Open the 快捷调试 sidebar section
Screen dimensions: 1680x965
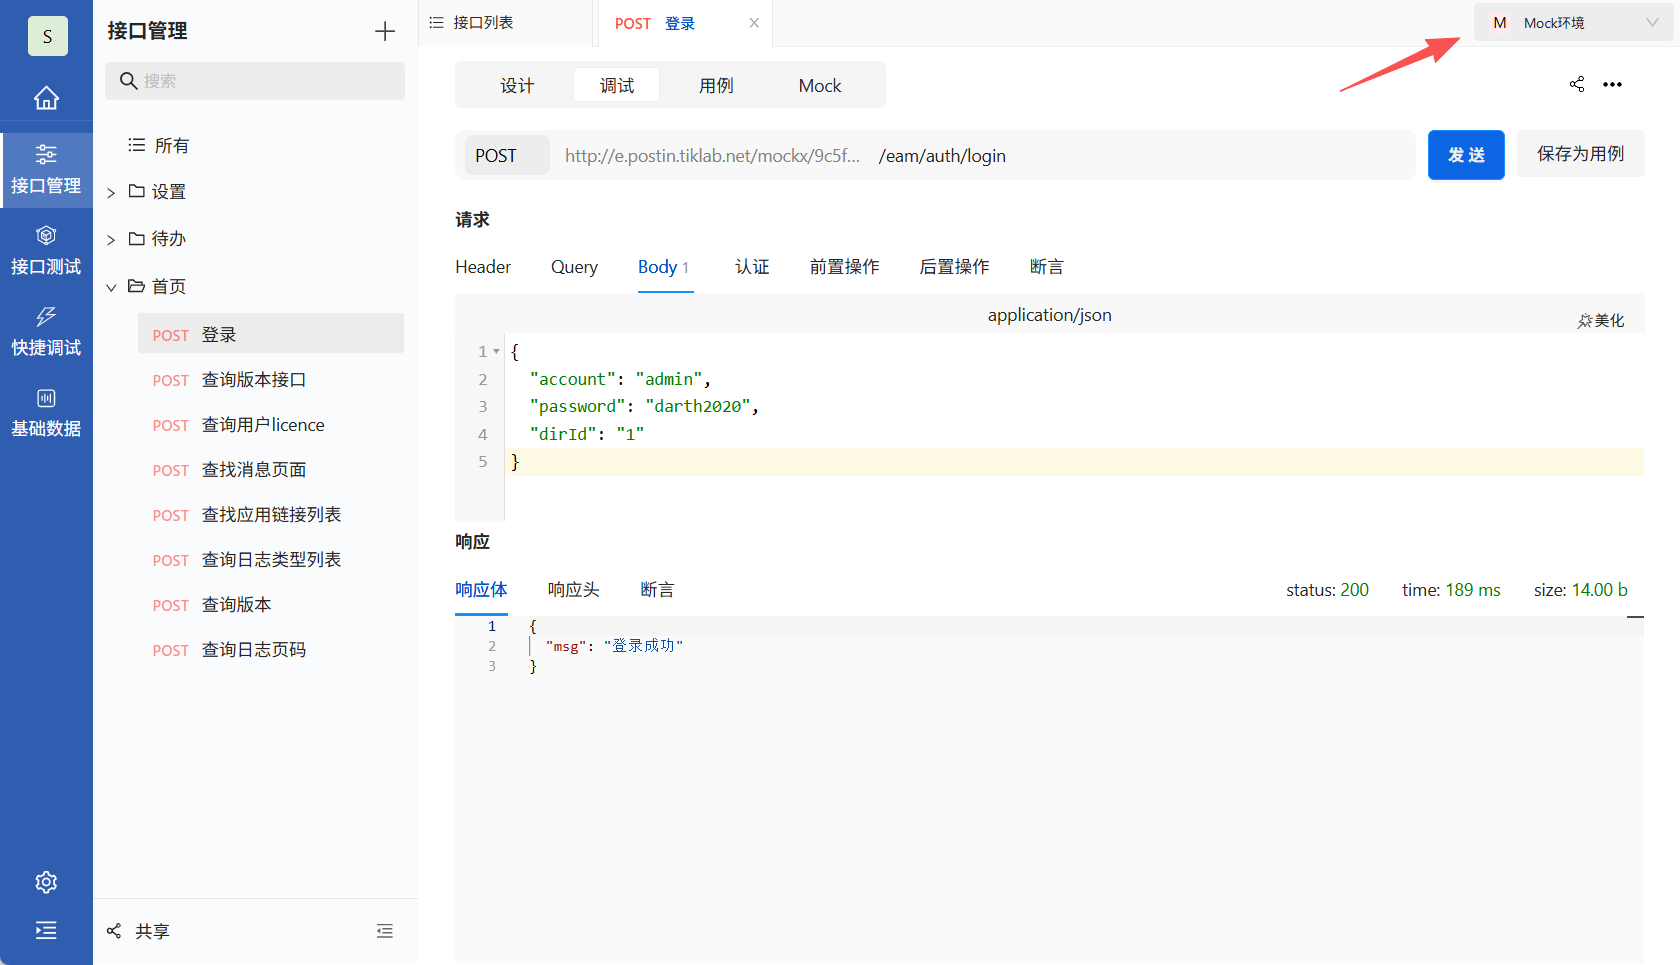click(46, 331)
